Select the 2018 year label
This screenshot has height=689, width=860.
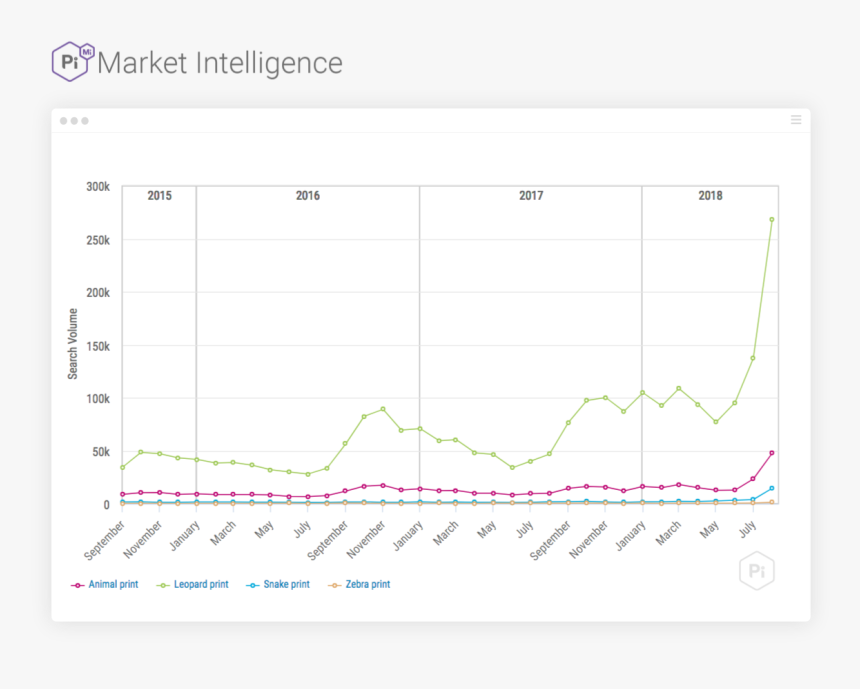(x=710, y=196)
